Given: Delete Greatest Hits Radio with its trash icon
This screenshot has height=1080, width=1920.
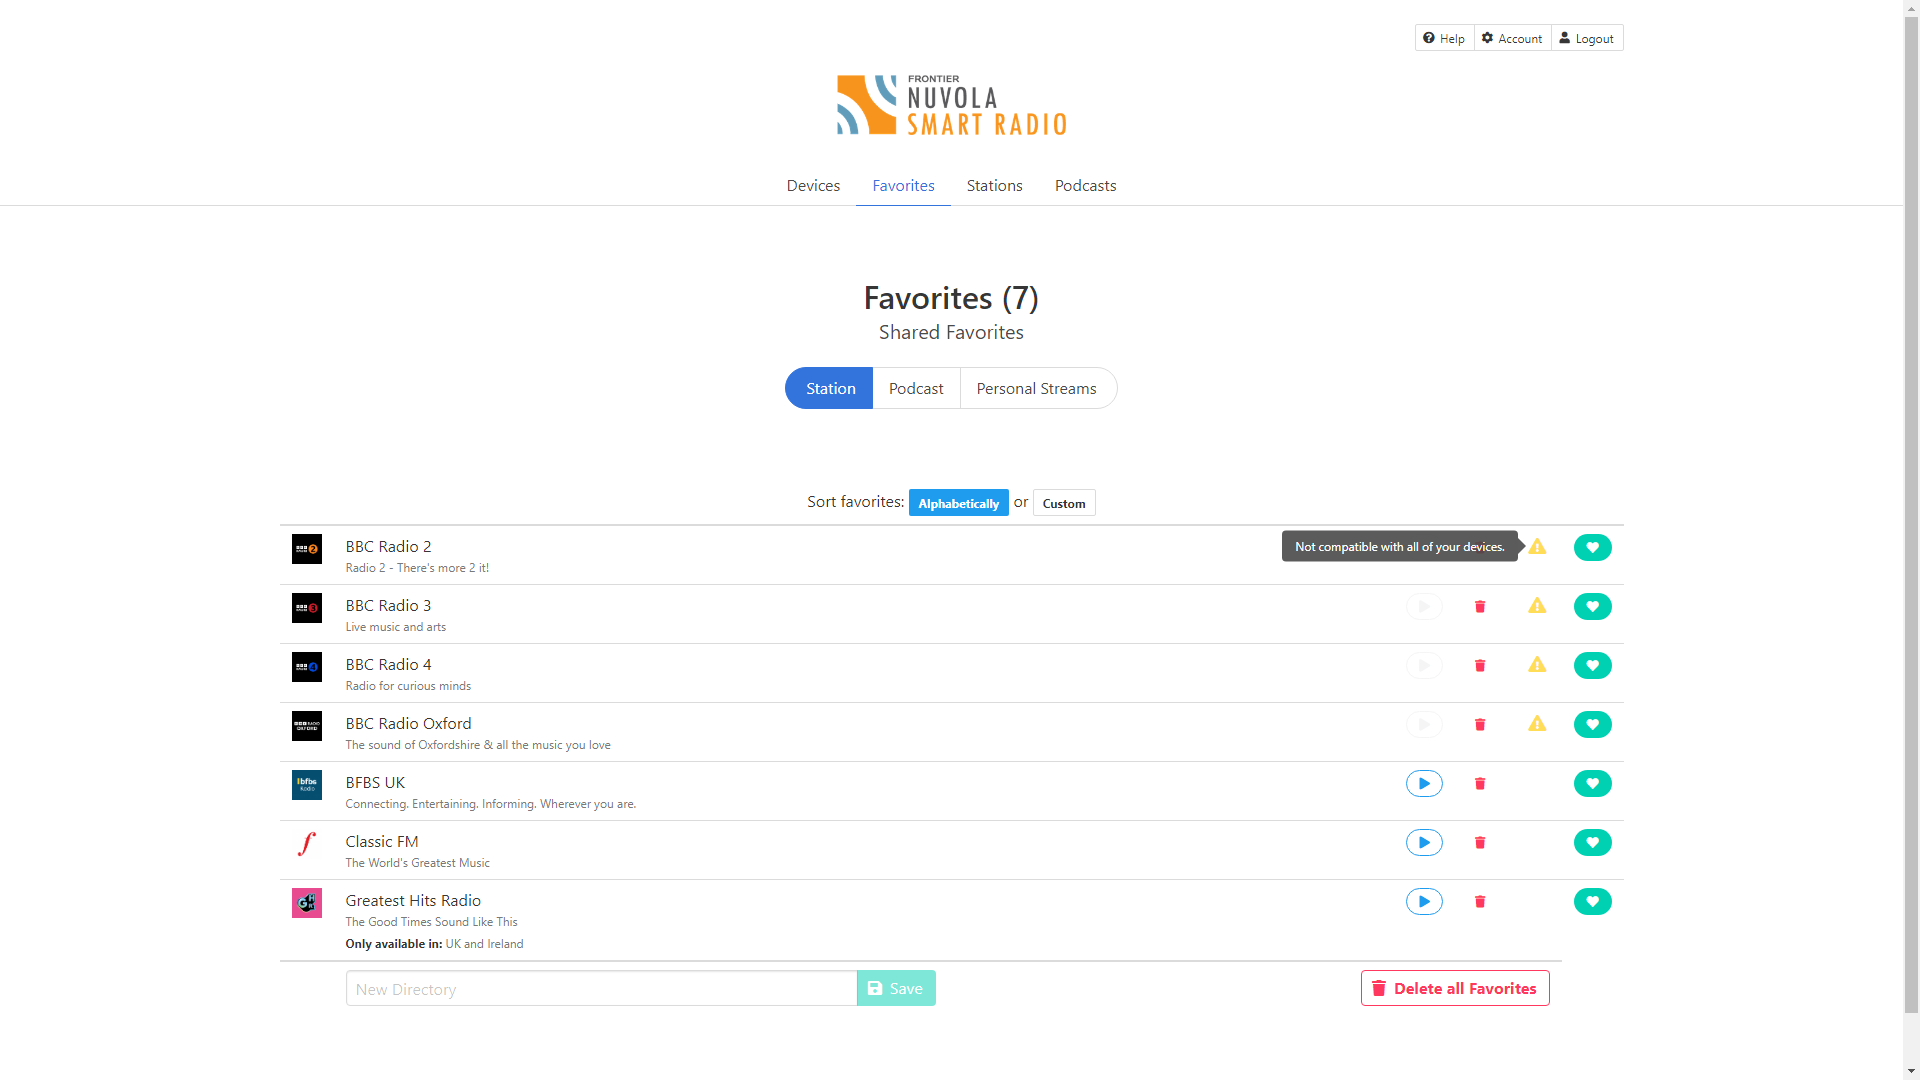Looking at the screenshot, I should (1480, 902).
